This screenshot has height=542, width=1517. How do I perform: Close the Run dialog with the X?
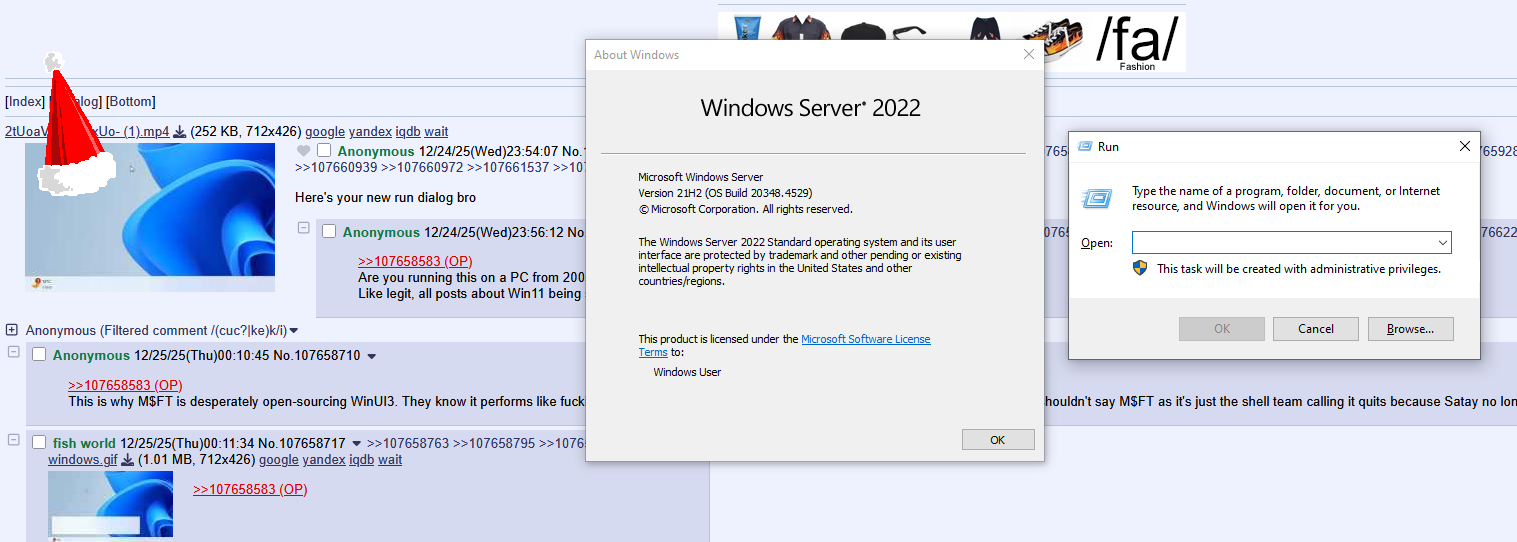click(x=1464, y=146)
